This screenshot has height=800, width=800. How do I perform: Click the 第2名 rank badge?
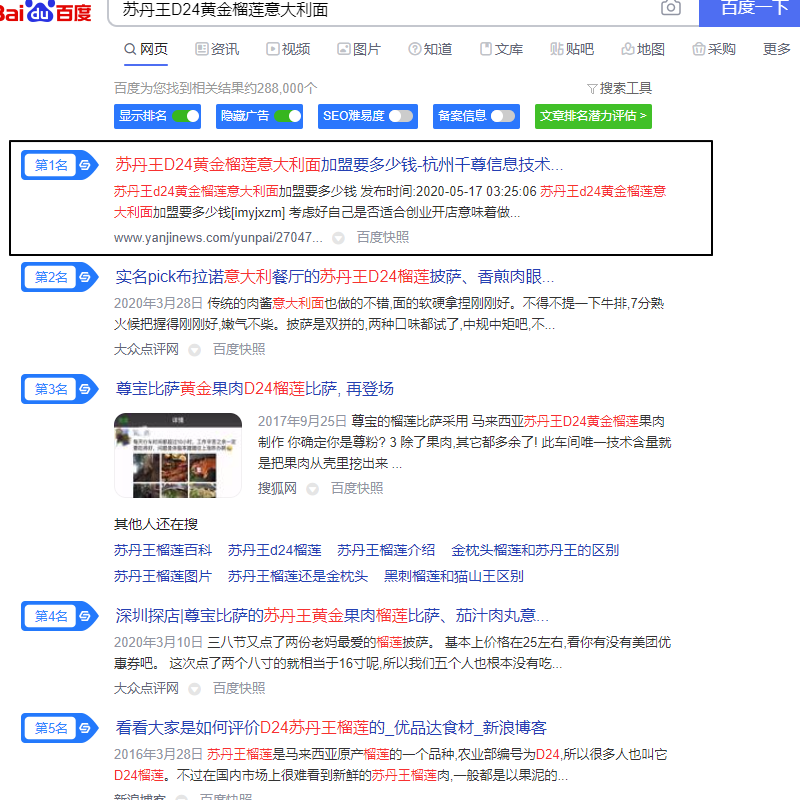point(51,277)
